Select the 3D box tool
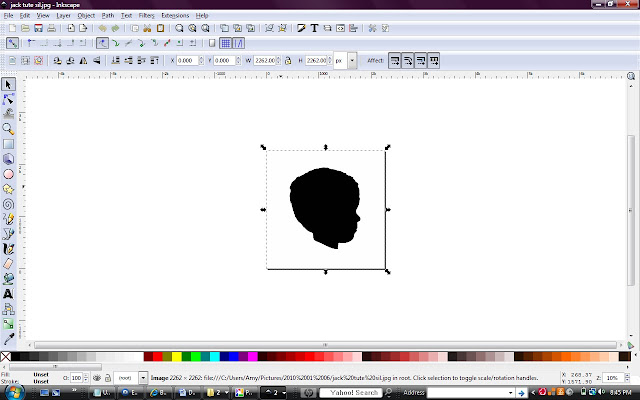This screenshot has height=400, width=640. coord(8,159)
